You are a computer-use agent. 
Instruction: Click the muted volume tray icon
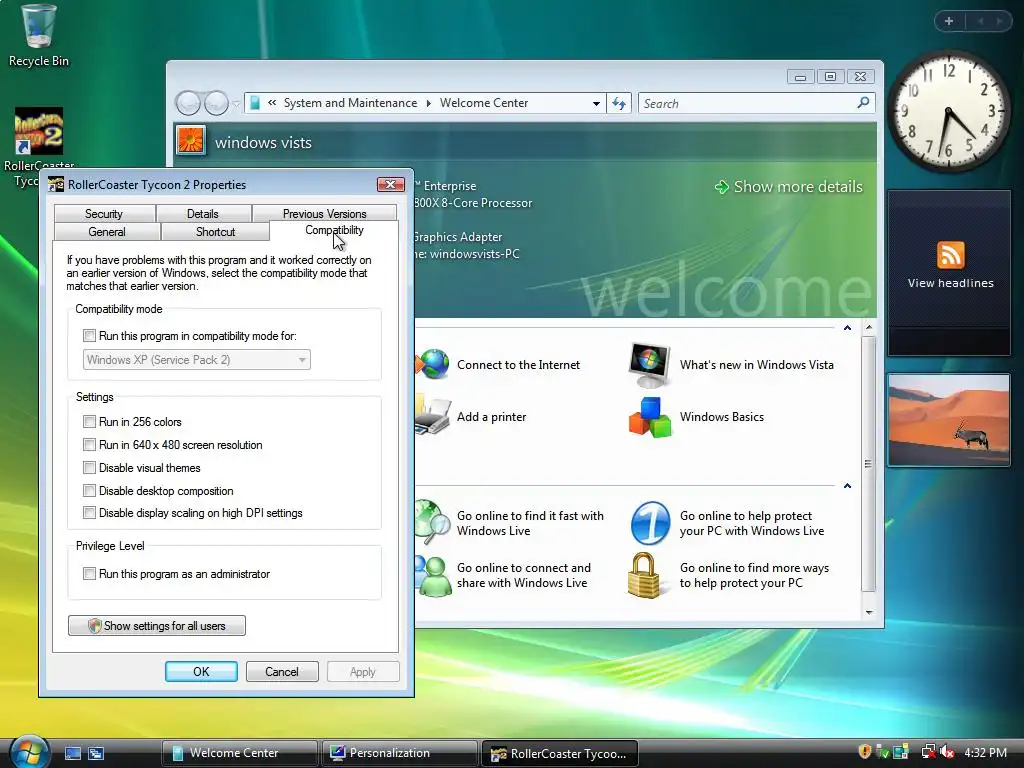tap(948, 752)
